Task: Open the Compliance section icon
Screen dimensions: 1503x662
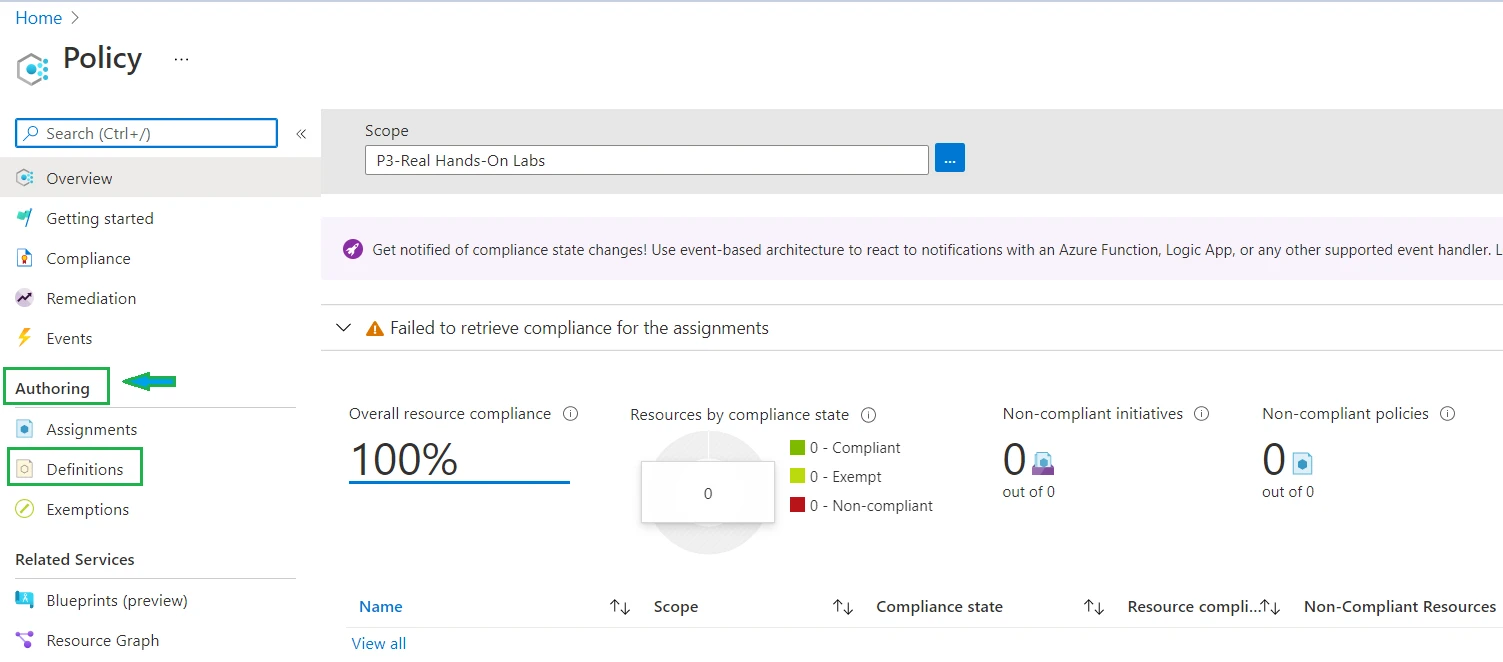Action: point(24,257)
